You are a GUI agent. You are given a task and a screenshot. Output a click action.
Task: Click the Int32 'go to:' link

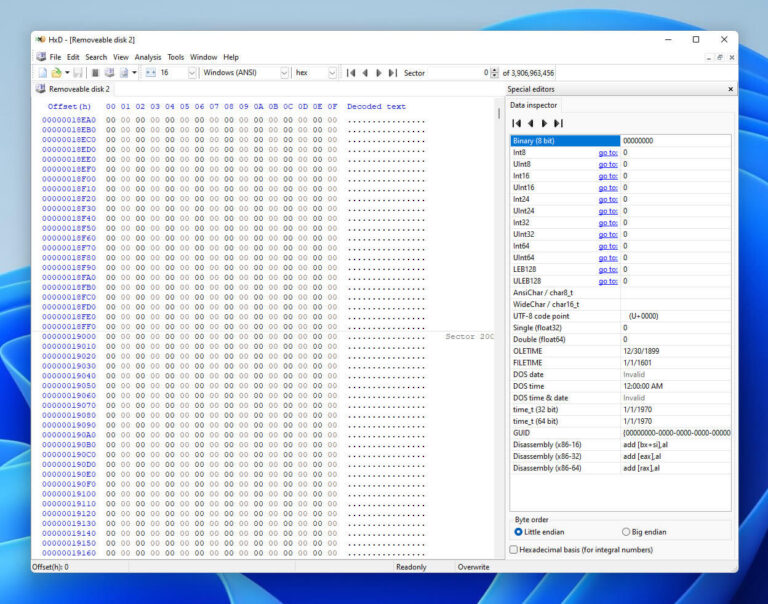(607, 222)
